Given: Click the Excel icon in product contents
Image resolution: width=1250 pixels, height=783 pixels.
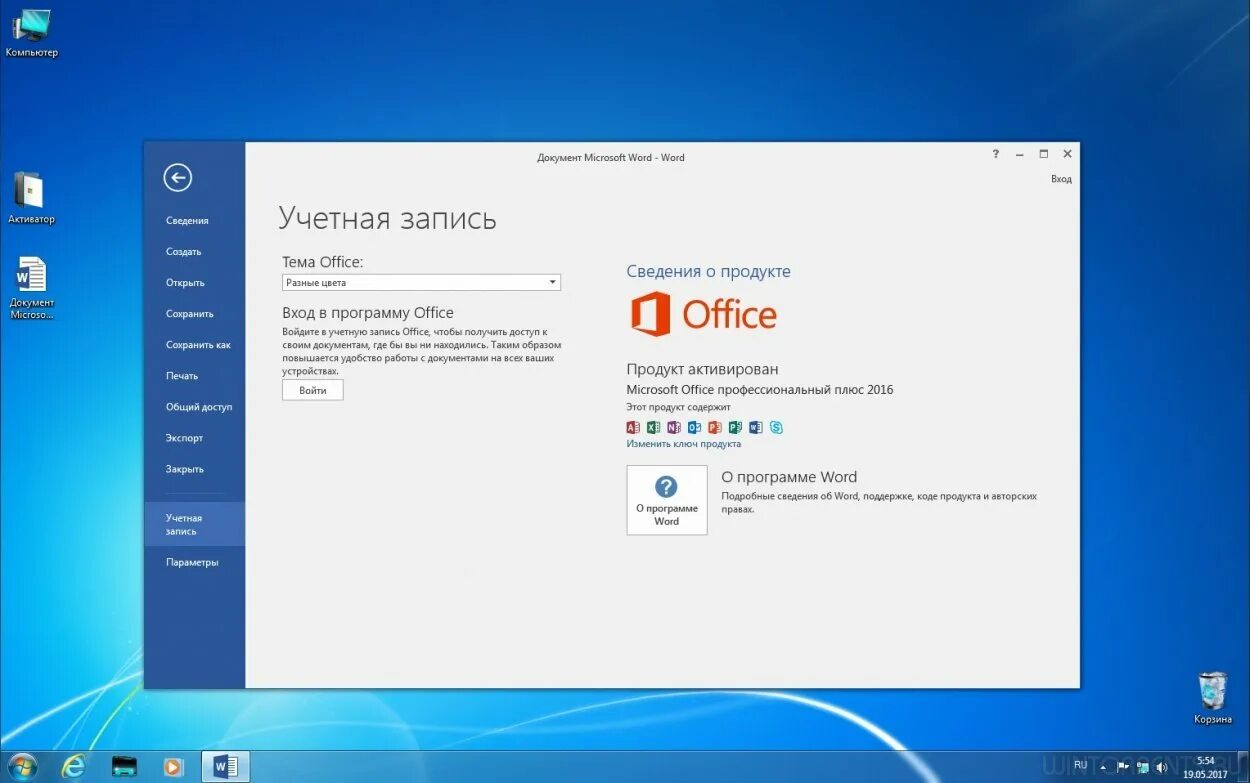Looking at the screenshot, I should click(653, 427).
